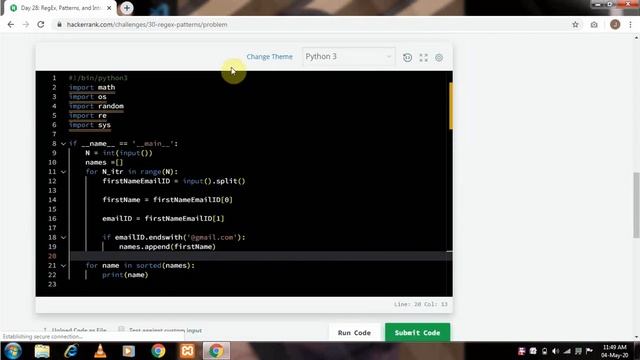Click 'print(name)' on line 22
The image size is (640, 360).
[x=125, y=275]
